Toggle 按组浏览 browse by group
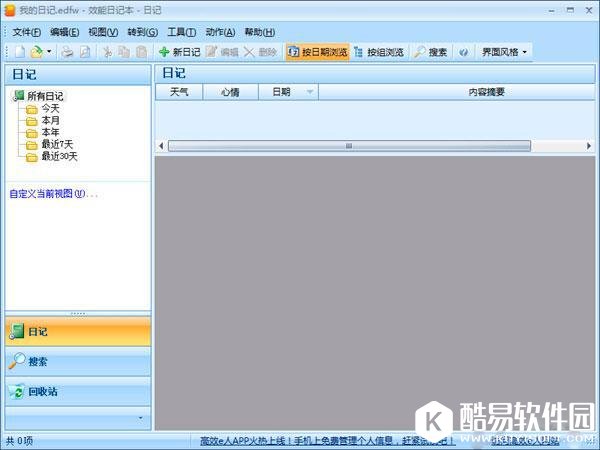Image resolution: width=600 pixels, height=450 pixels. (x=379, y=52)
